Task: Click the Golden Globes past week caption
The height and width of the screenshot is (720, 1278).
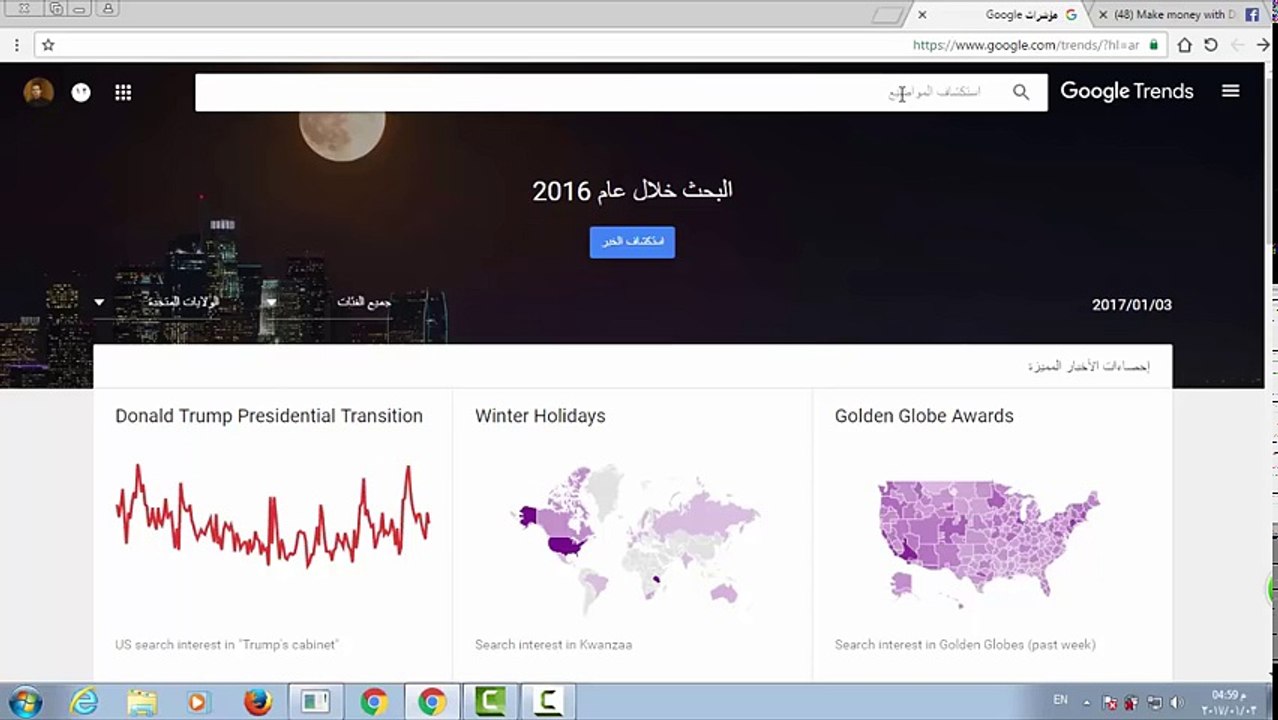Action: (965, 645)
